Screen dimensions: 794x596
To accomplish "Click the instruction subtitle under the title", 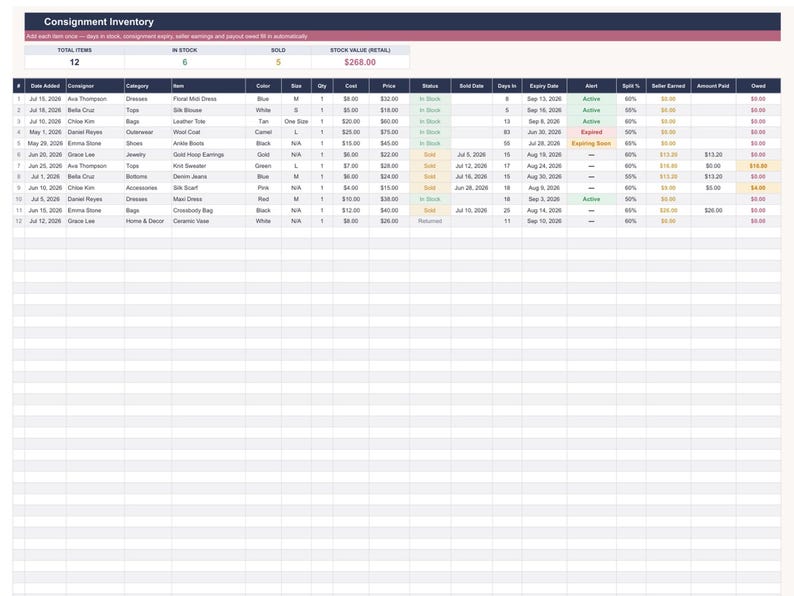I will pyautogui.click(x=167, y=36).
